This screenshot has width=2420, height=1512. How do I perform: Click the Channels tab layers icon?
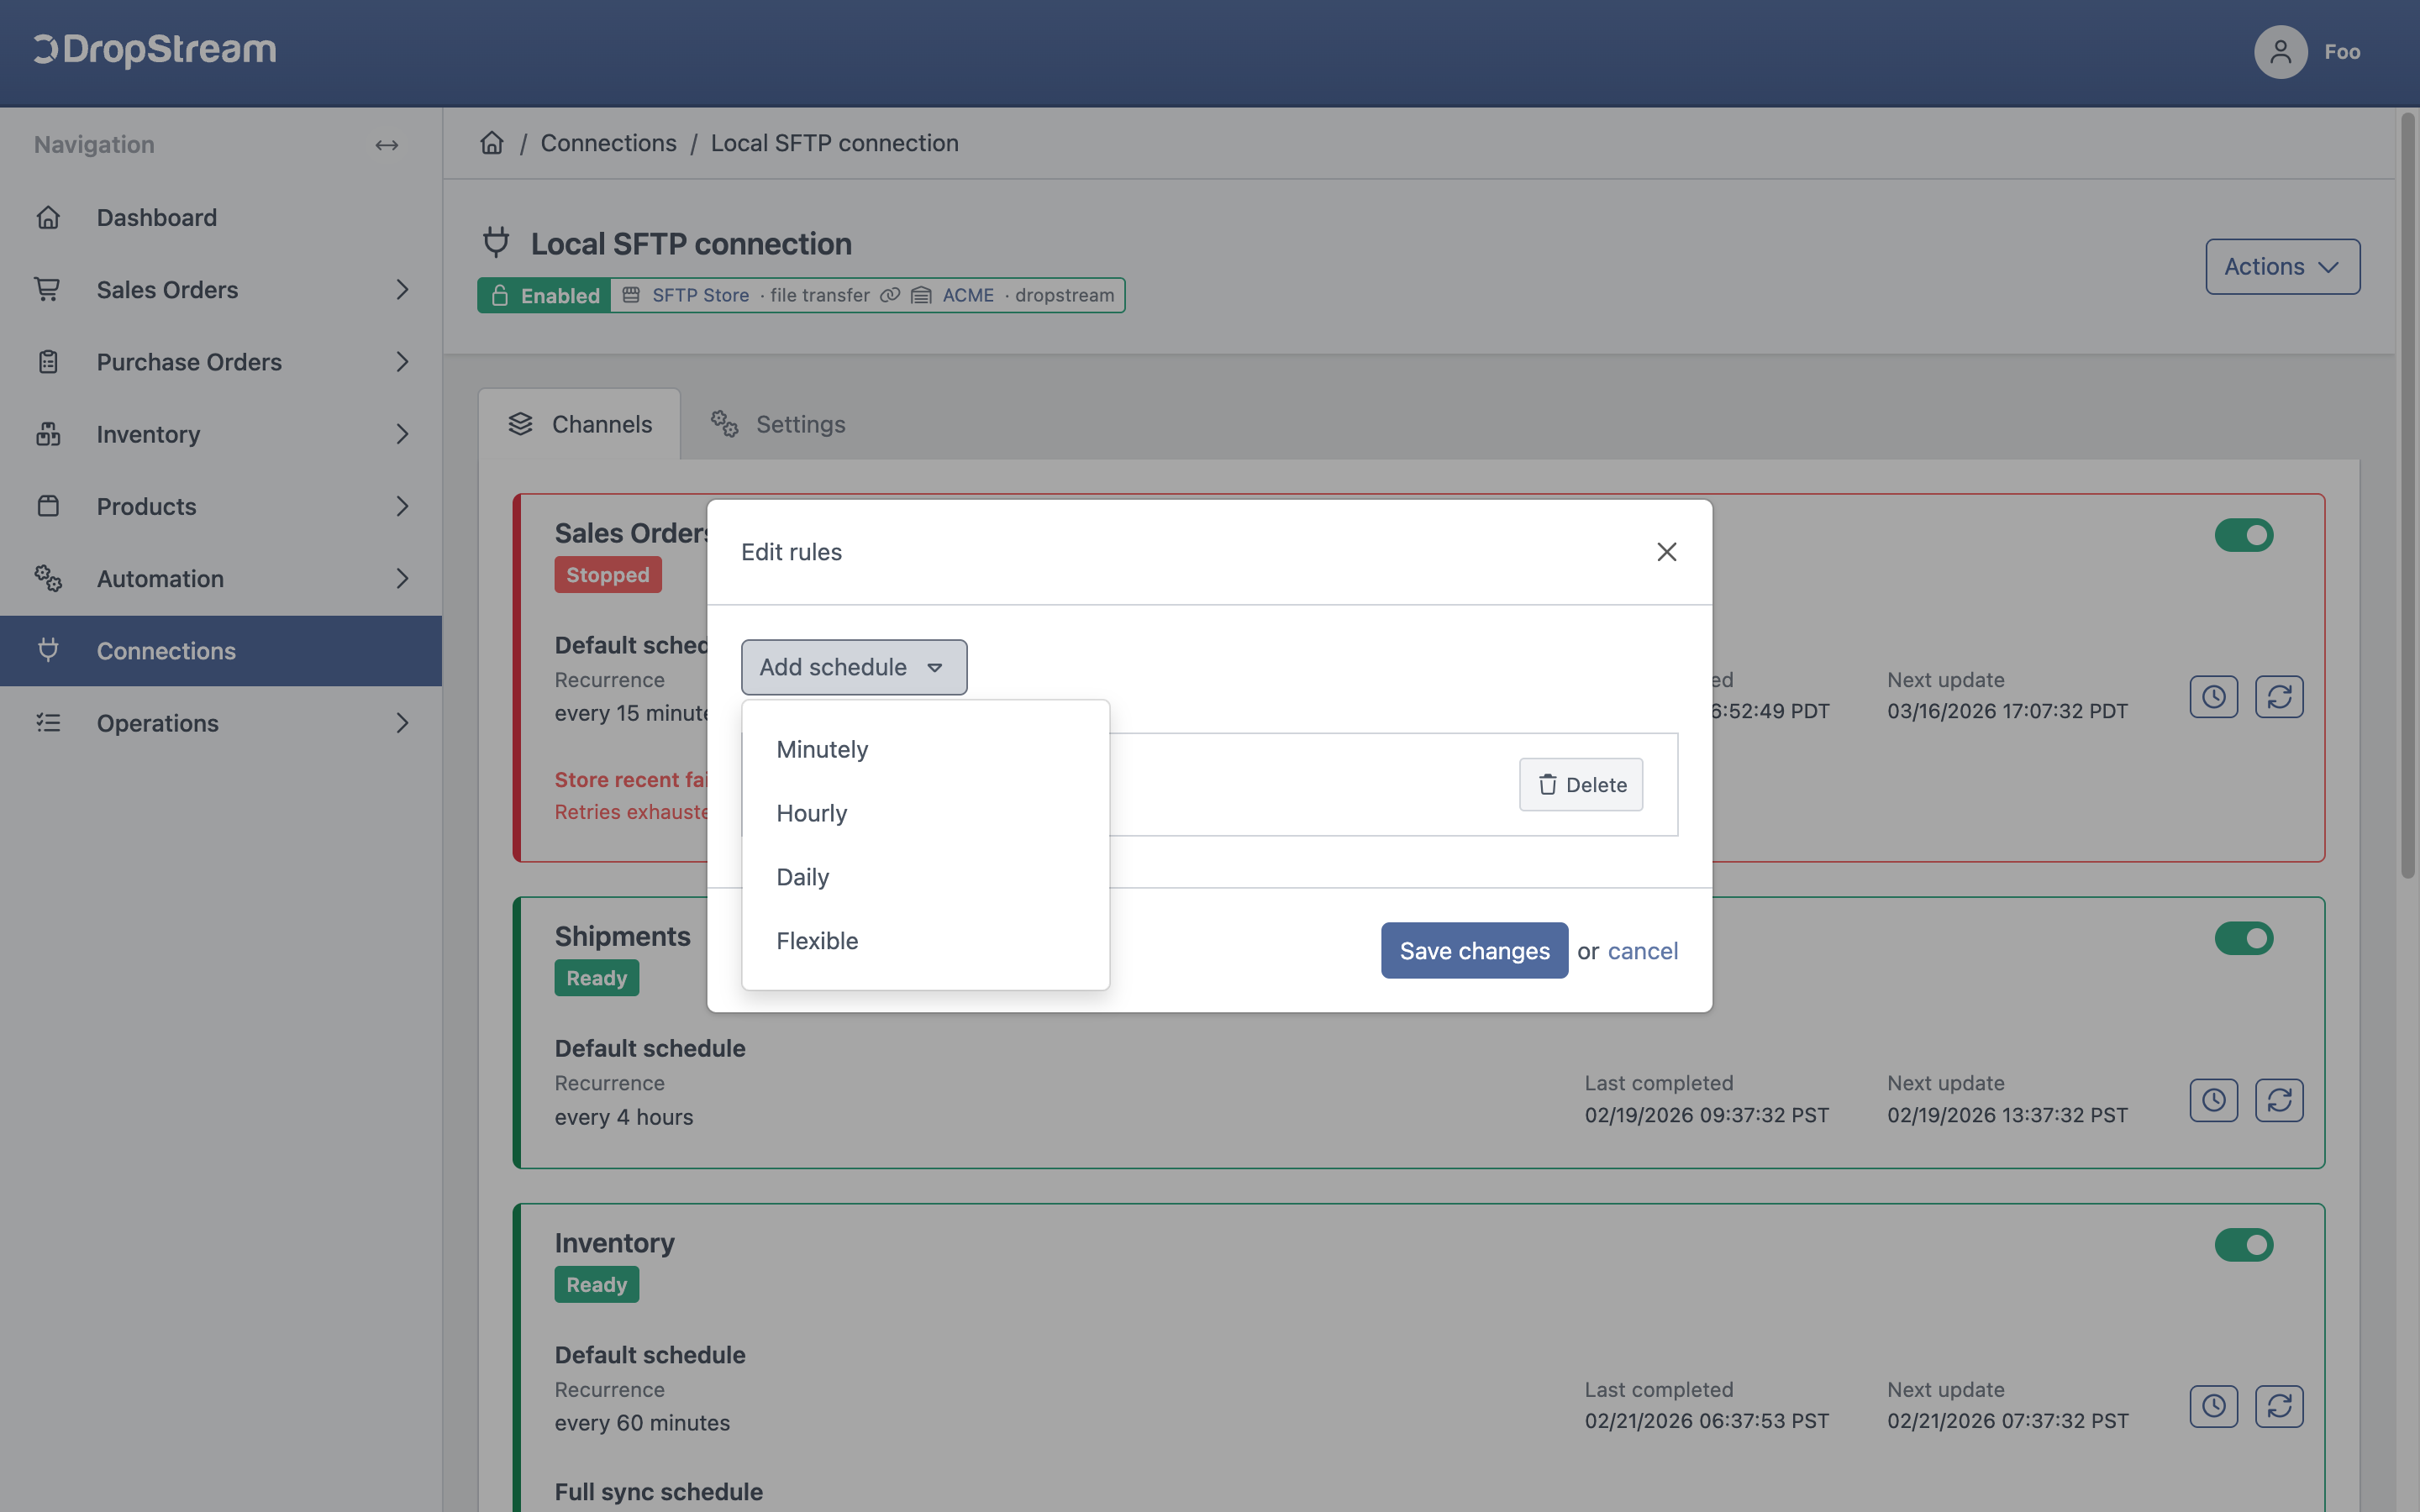(x=521, y=424)
